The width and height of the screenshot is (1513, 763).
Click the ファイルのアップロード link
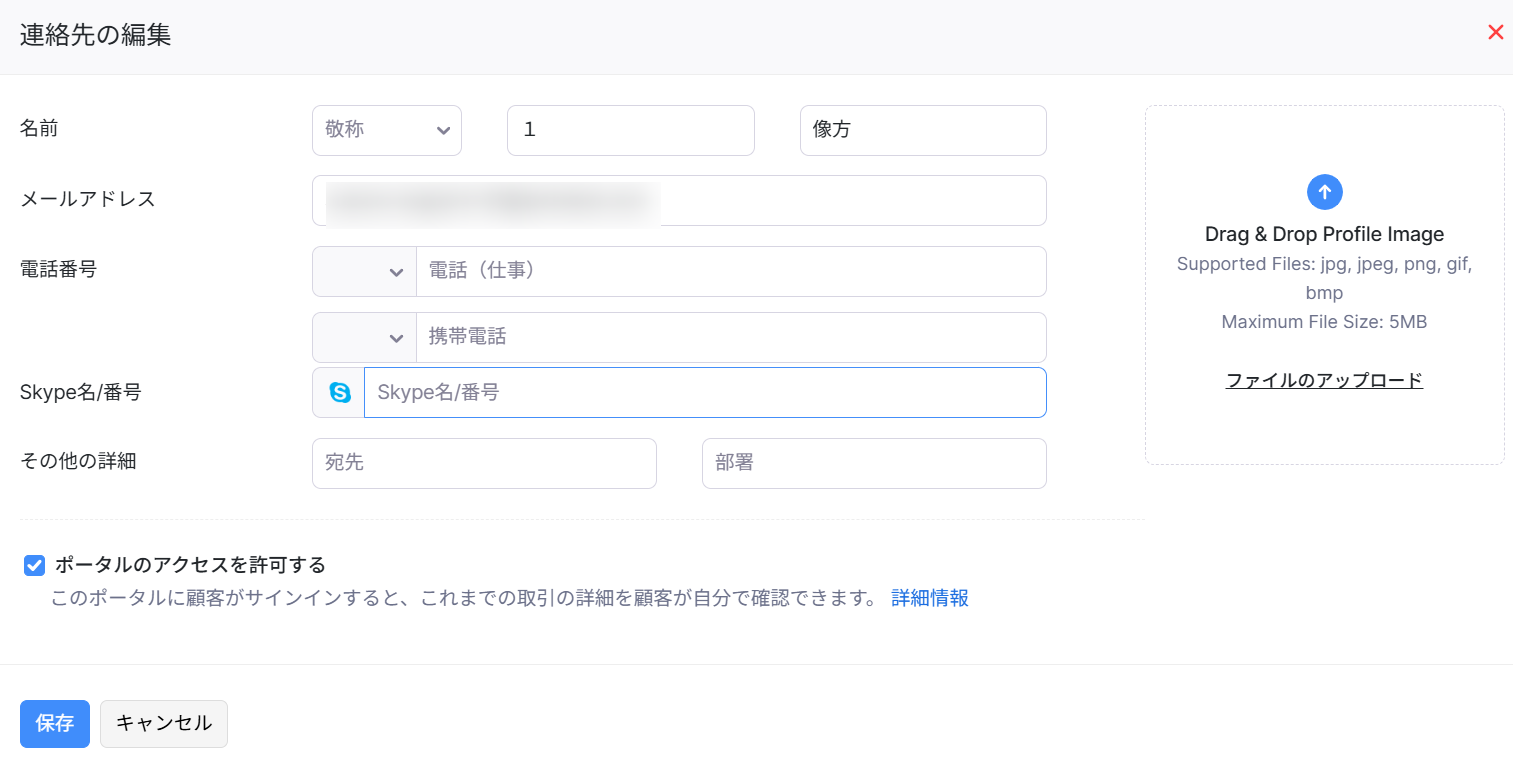click(1324, 380)
